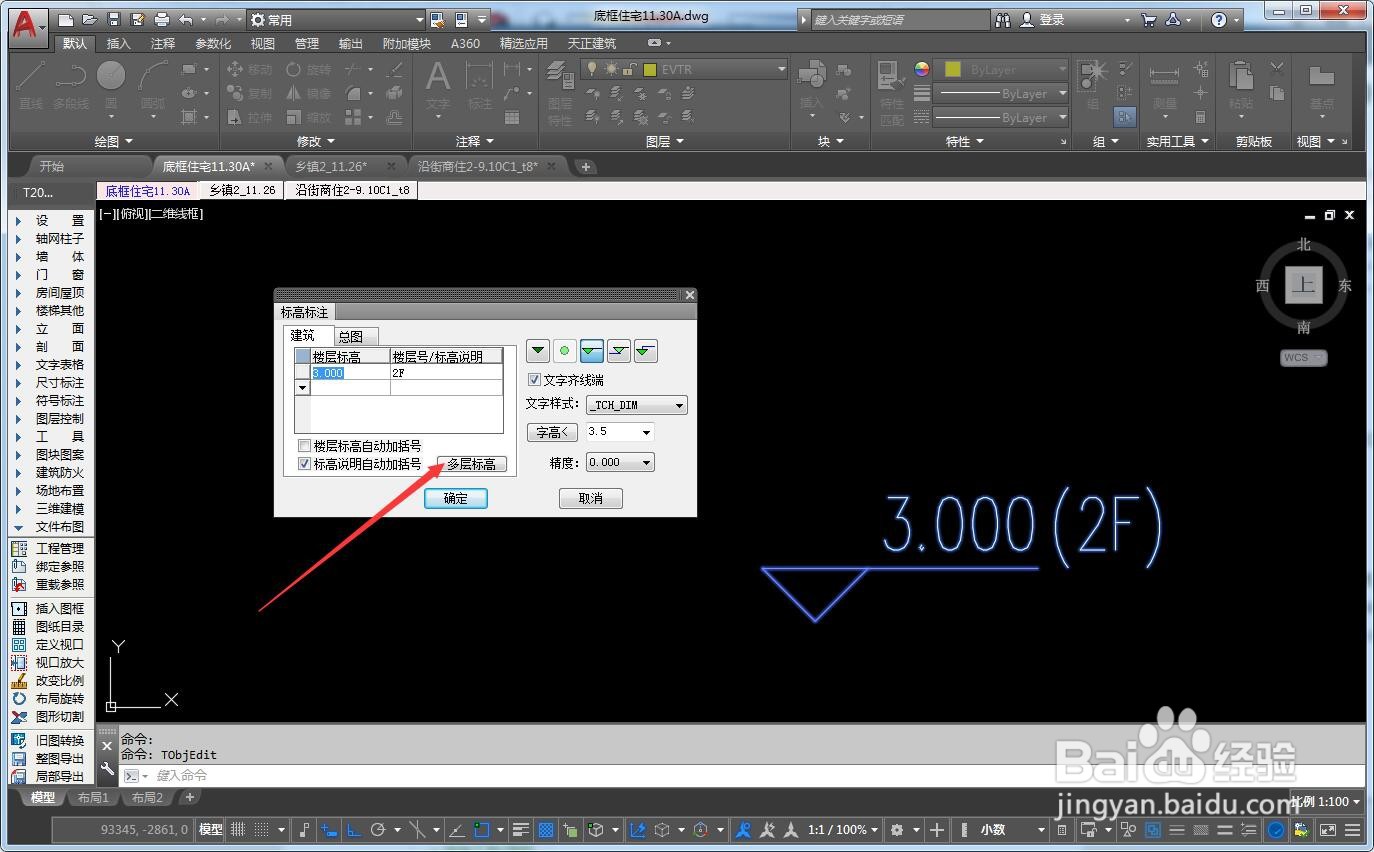
Task: Switch to 布局2 layout tab
Action: 147,797
